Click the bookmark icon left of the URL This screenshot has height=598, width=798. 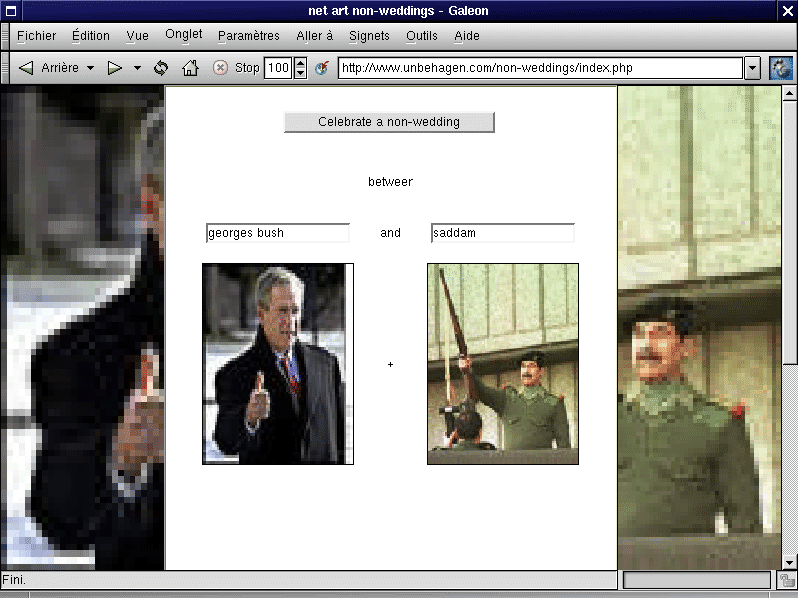[x=322, y=68]
